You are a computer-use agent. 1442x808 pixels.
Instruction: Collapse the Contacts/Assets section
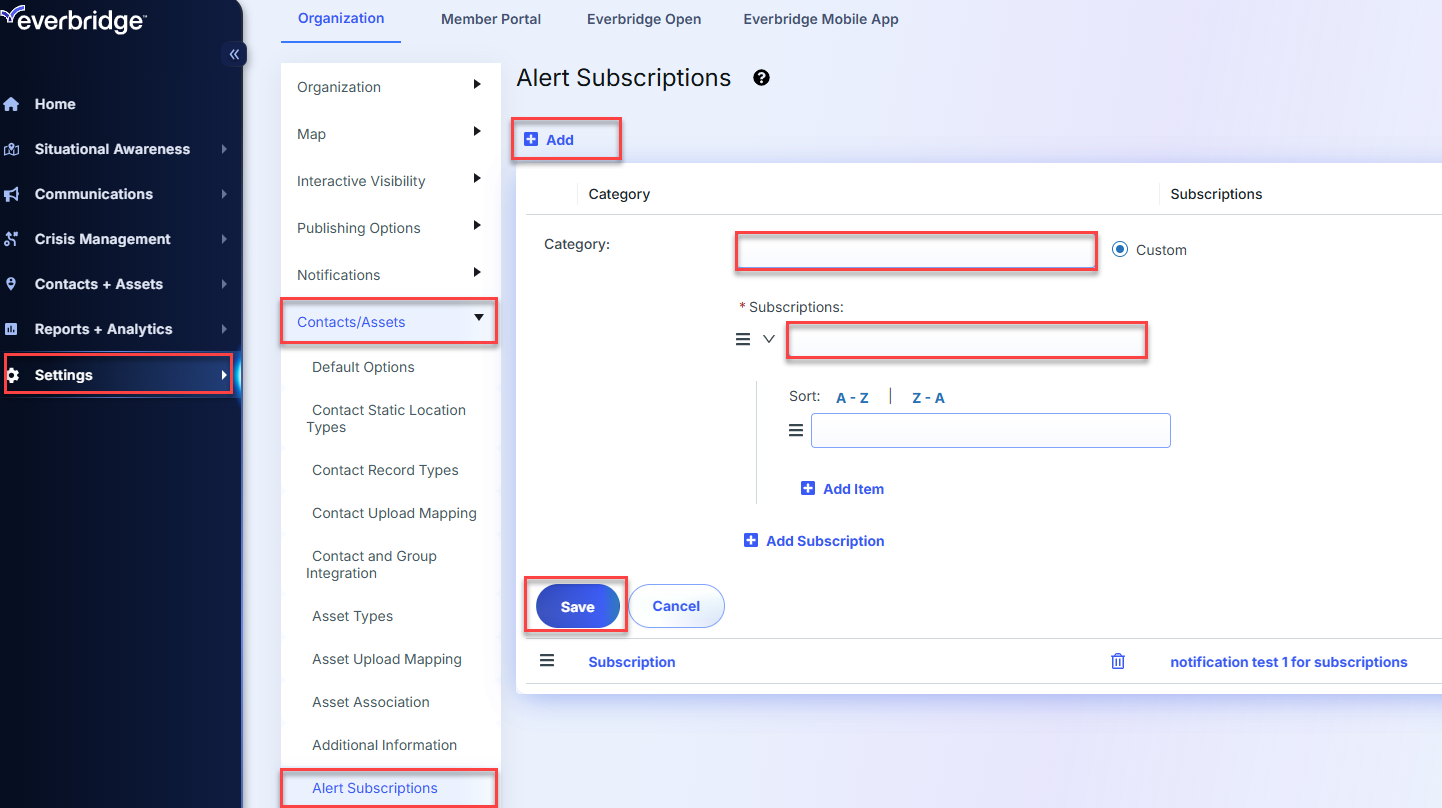click(x=478, y=318)
